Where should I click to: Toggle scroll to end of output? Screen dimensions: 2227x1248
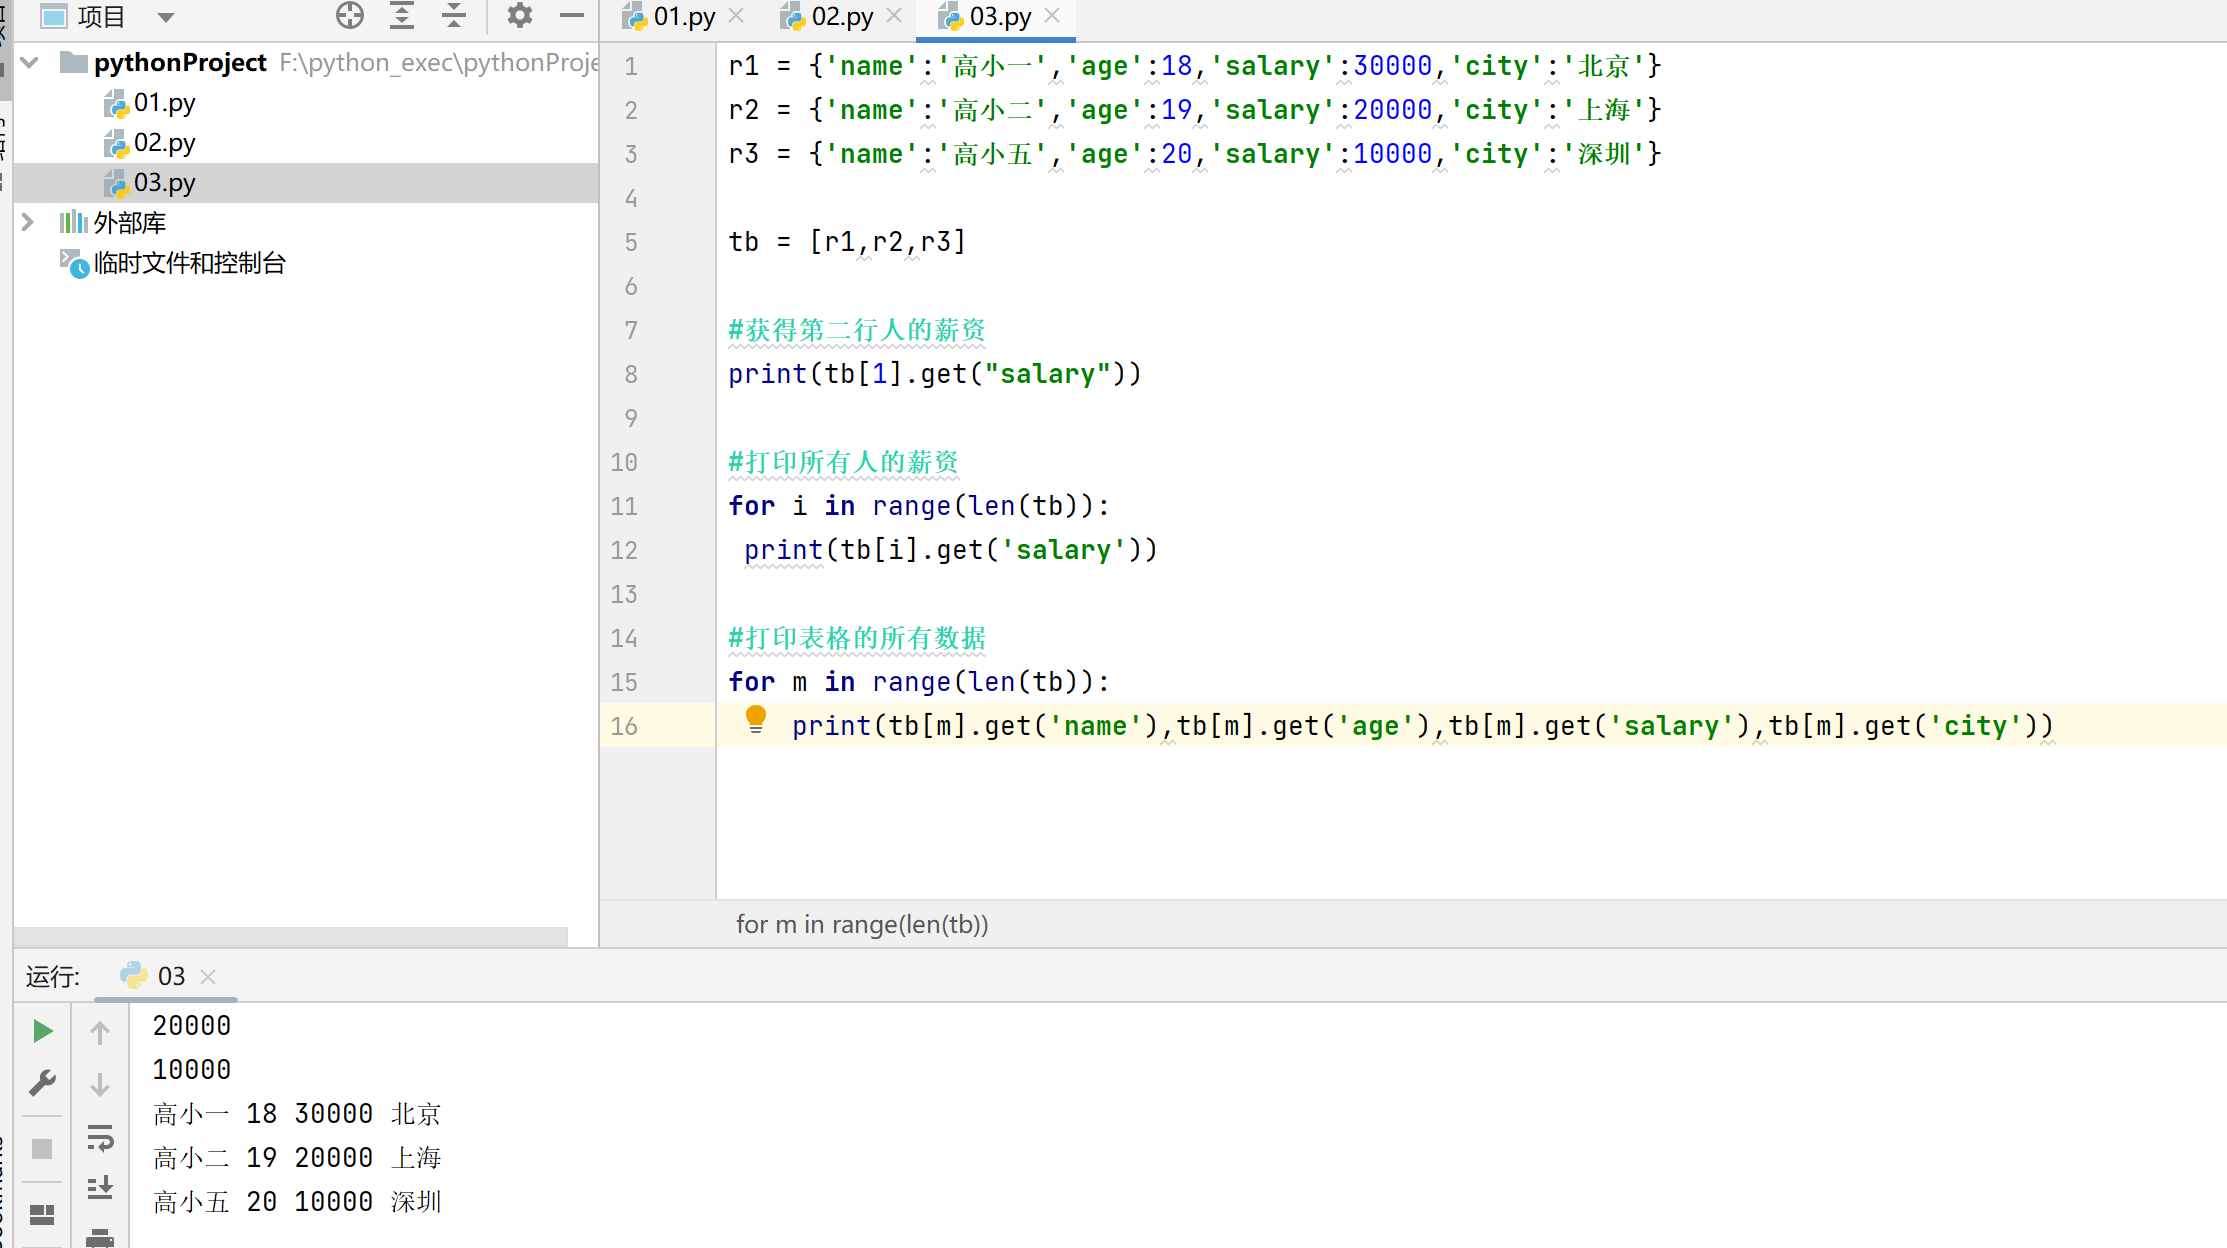[100, 1188]
